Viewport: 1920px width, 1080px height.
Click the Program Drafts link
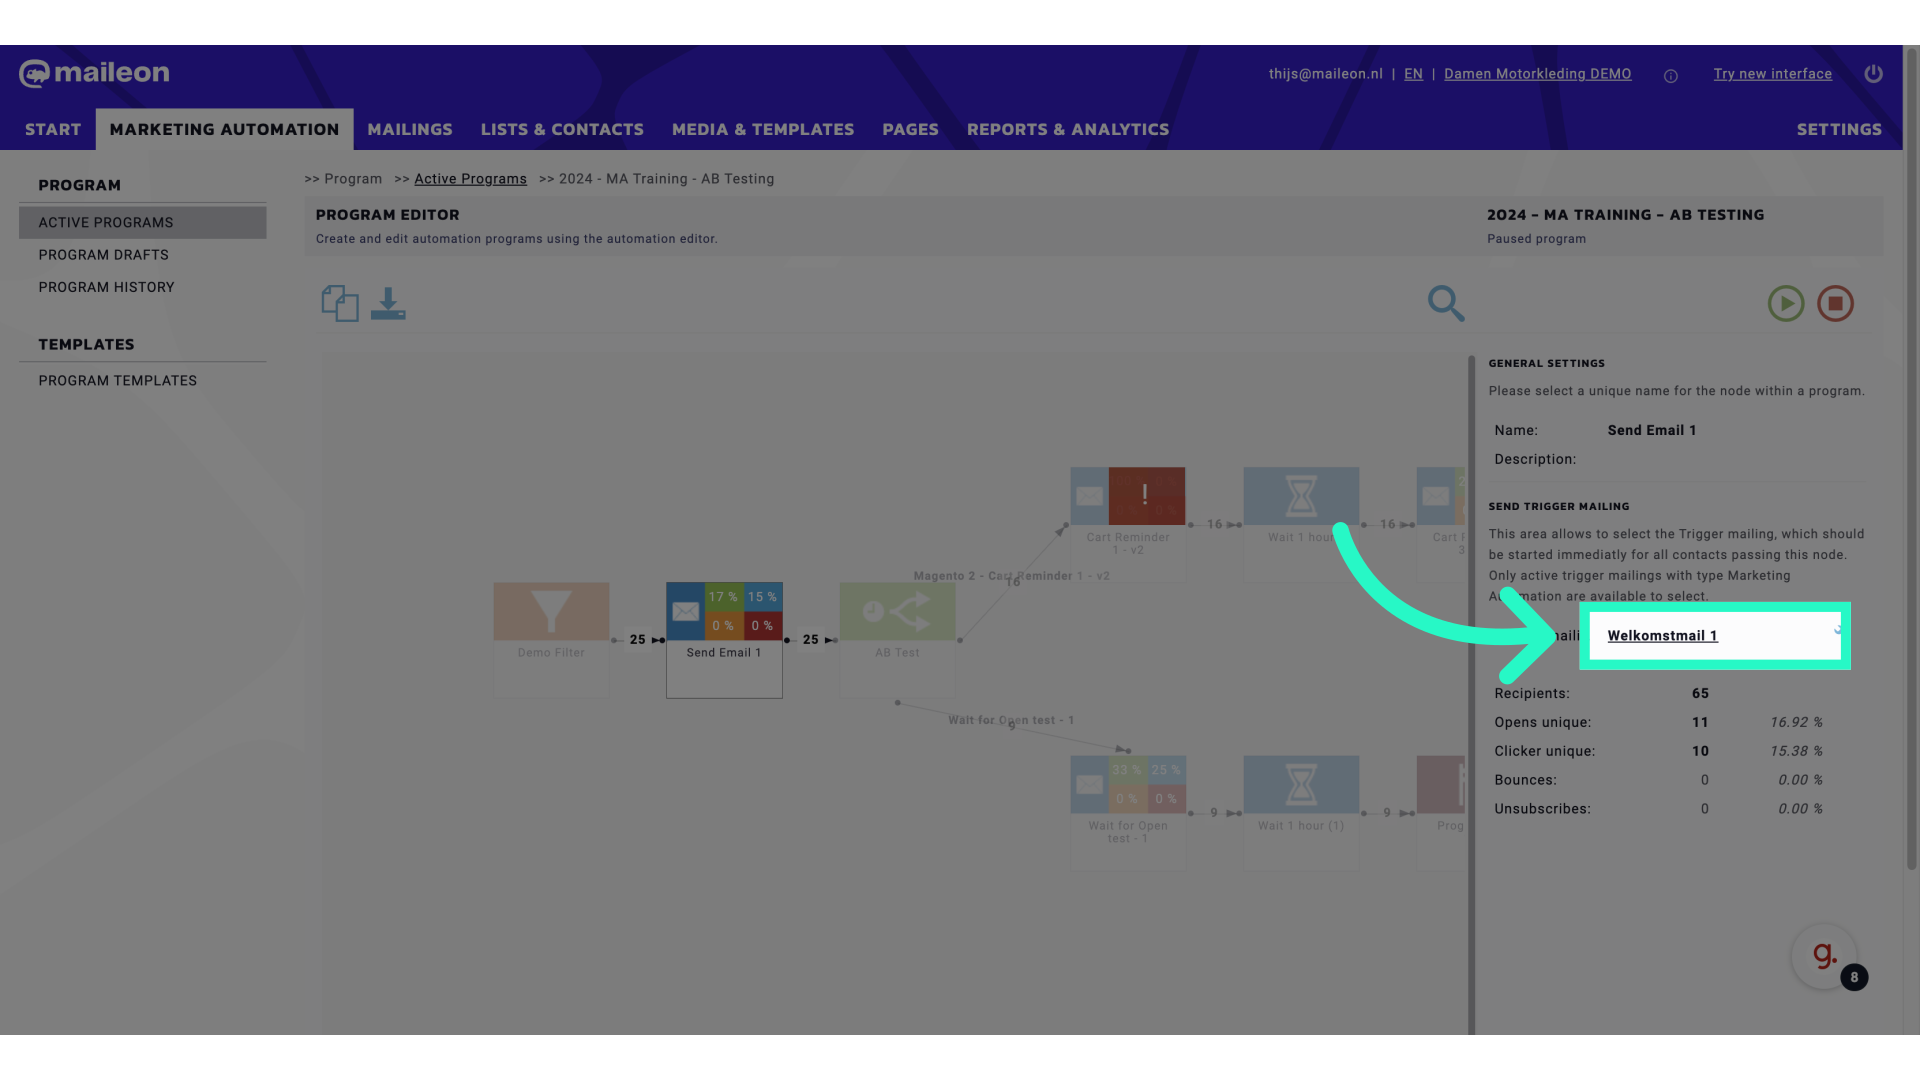pyautogui.click(x=103, y=255)
